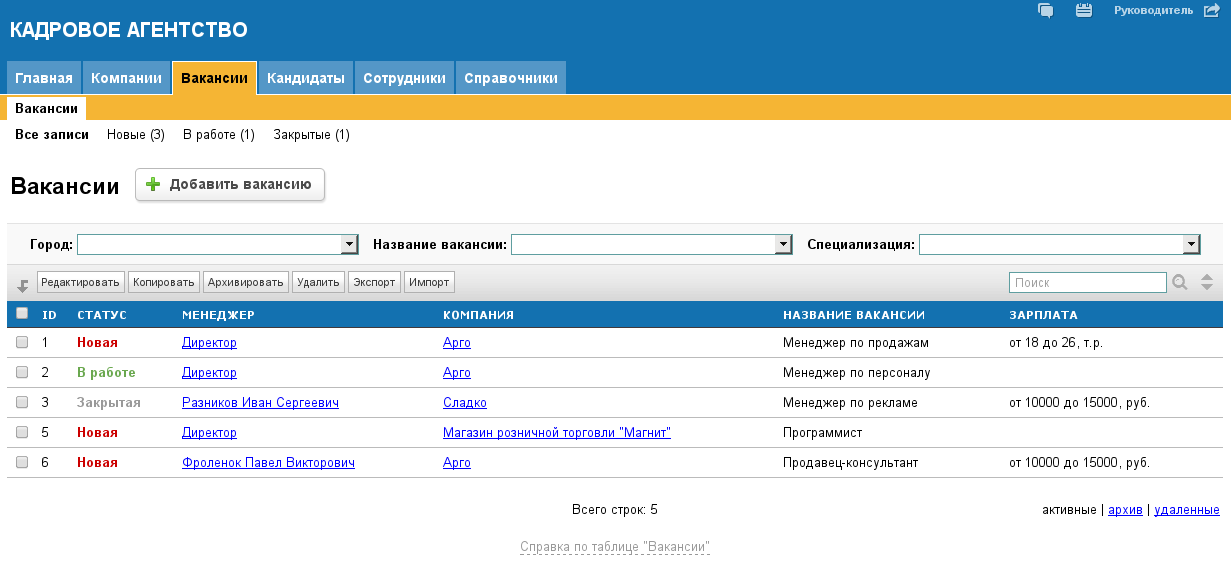Viewport: 1231px width, 566px height.
Task: Click the green plus Добавить вакансию button
Action: click(230, 185)
